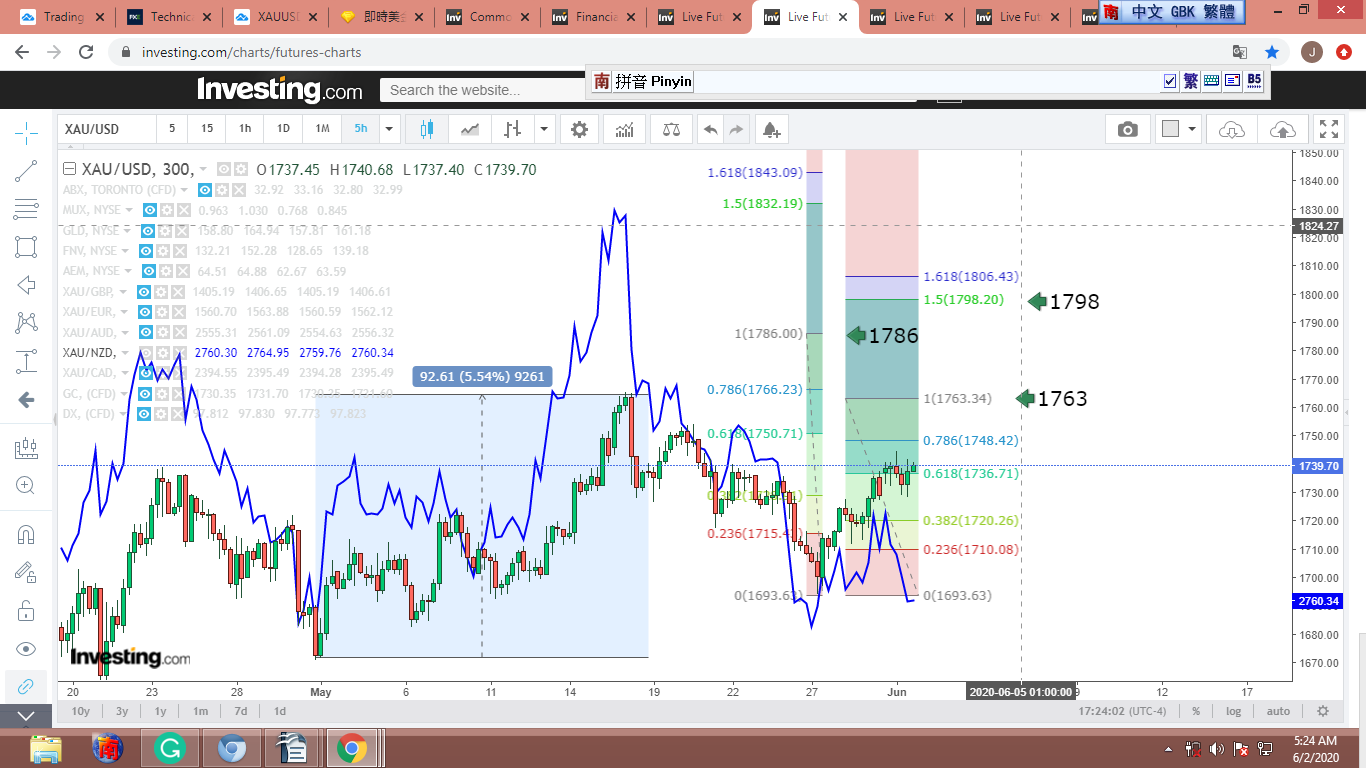Viewport: 1366px width, 768px height.
Task: Expand the XAU/NZD legend dropdown
Action: tap(125, 353)
